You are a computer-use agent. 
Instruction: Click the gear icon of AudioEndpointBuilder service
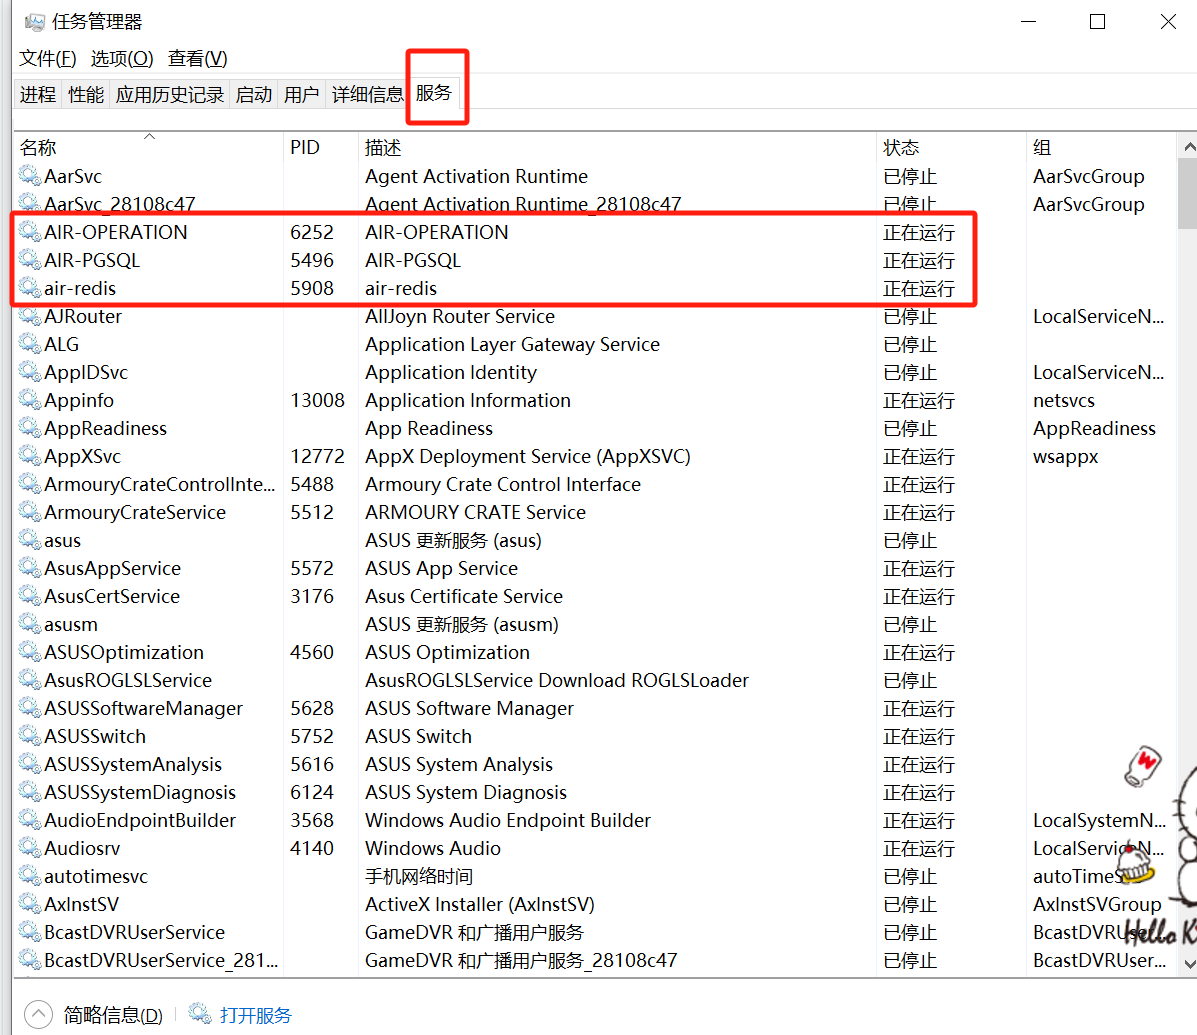30,820
